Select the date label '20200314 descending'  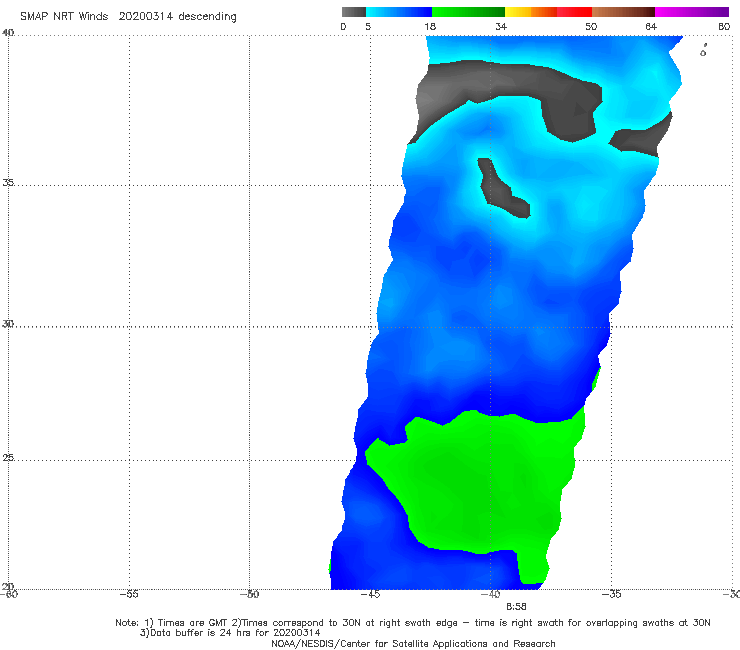[x=177, y=17]
